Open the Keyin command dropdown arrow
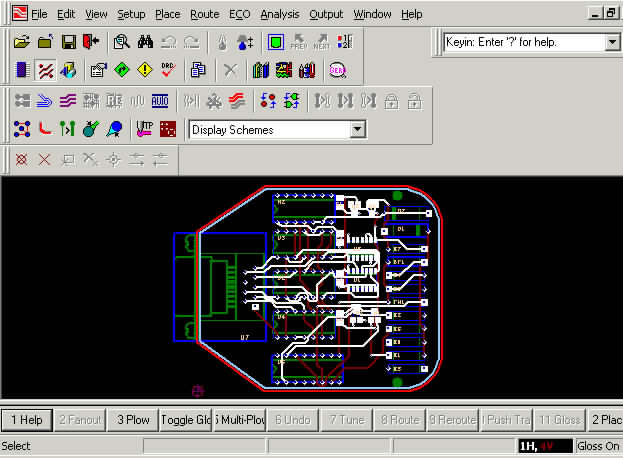Image resolution: width=623 pixels, height=458 pixels. click(612, 43)
